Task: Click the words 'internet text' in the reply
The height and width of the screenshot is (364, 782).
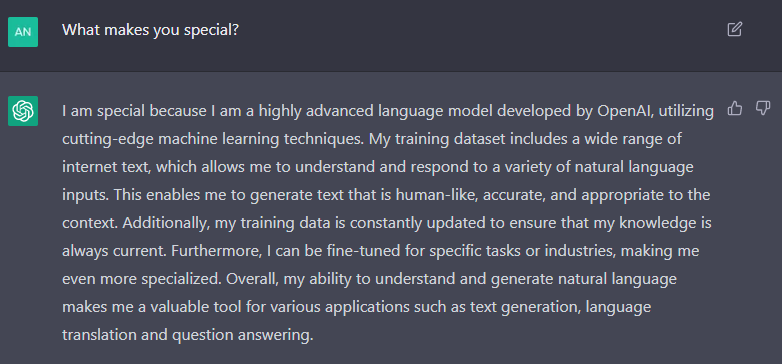Action: [x=105, y=167]
